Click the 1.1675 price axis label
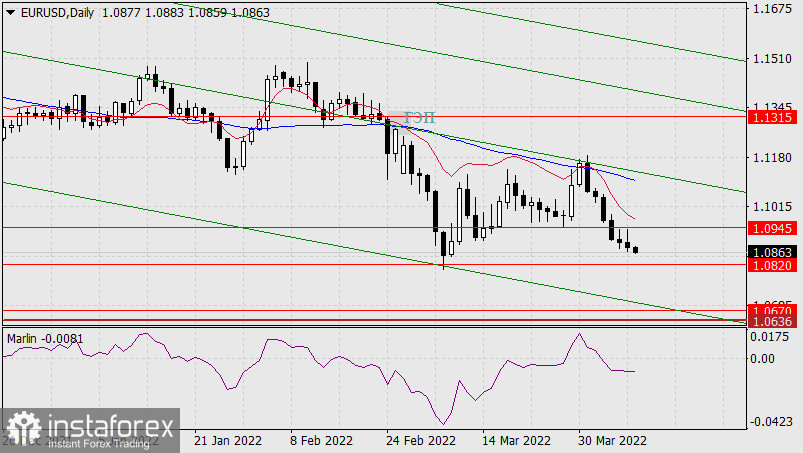This screenshot has width=803, height=453. tap(773, 9)
